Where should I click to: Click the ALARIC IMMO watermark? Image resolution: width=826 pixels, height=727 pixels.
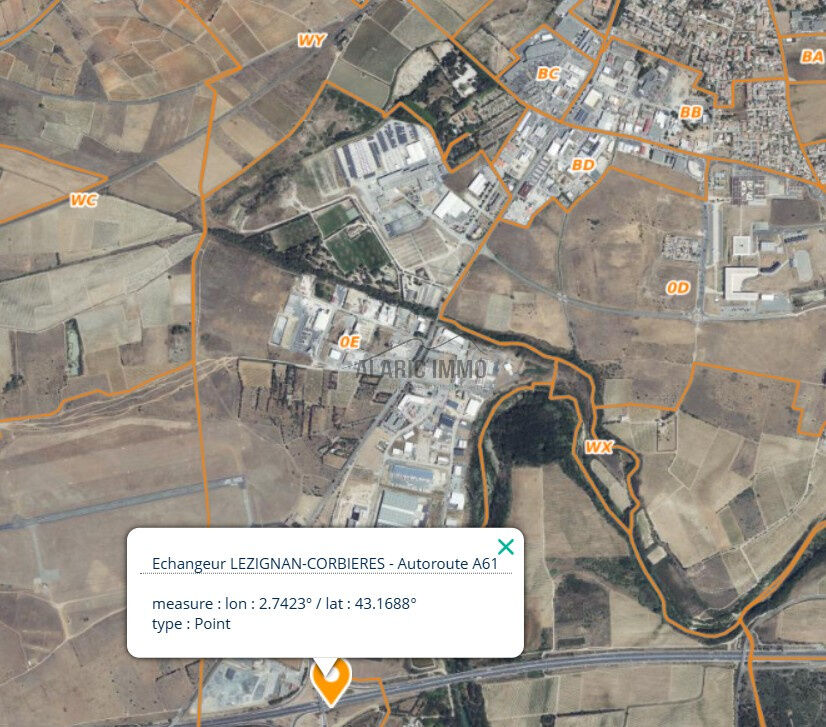[x=422, y=368]
